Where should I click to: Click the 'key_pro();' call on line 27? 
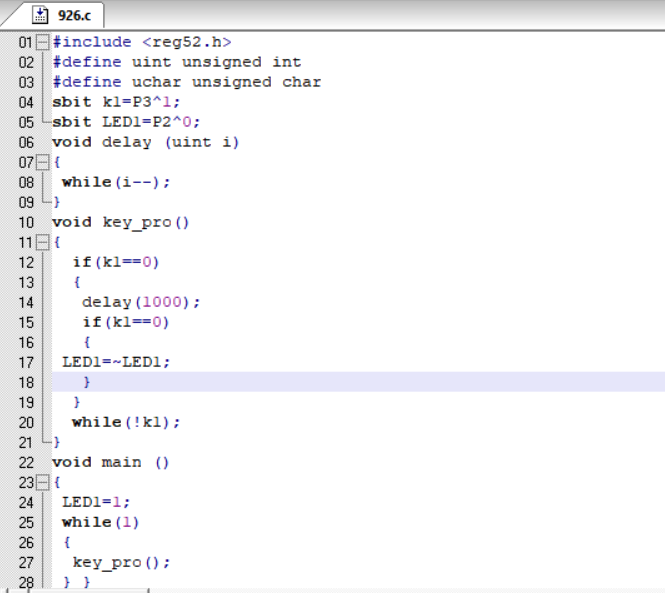[121, 563]
